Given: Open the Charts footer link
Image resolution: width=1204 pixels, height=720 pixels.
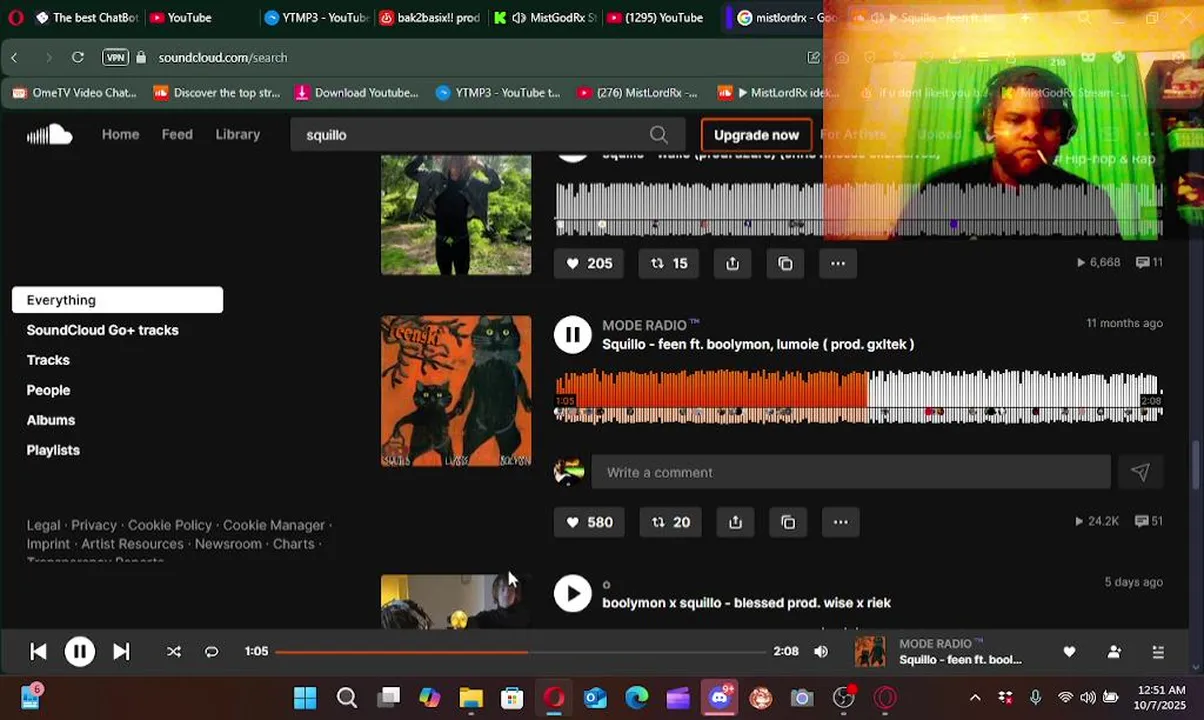Looking at the screenshot, I should tap(293, 544).
